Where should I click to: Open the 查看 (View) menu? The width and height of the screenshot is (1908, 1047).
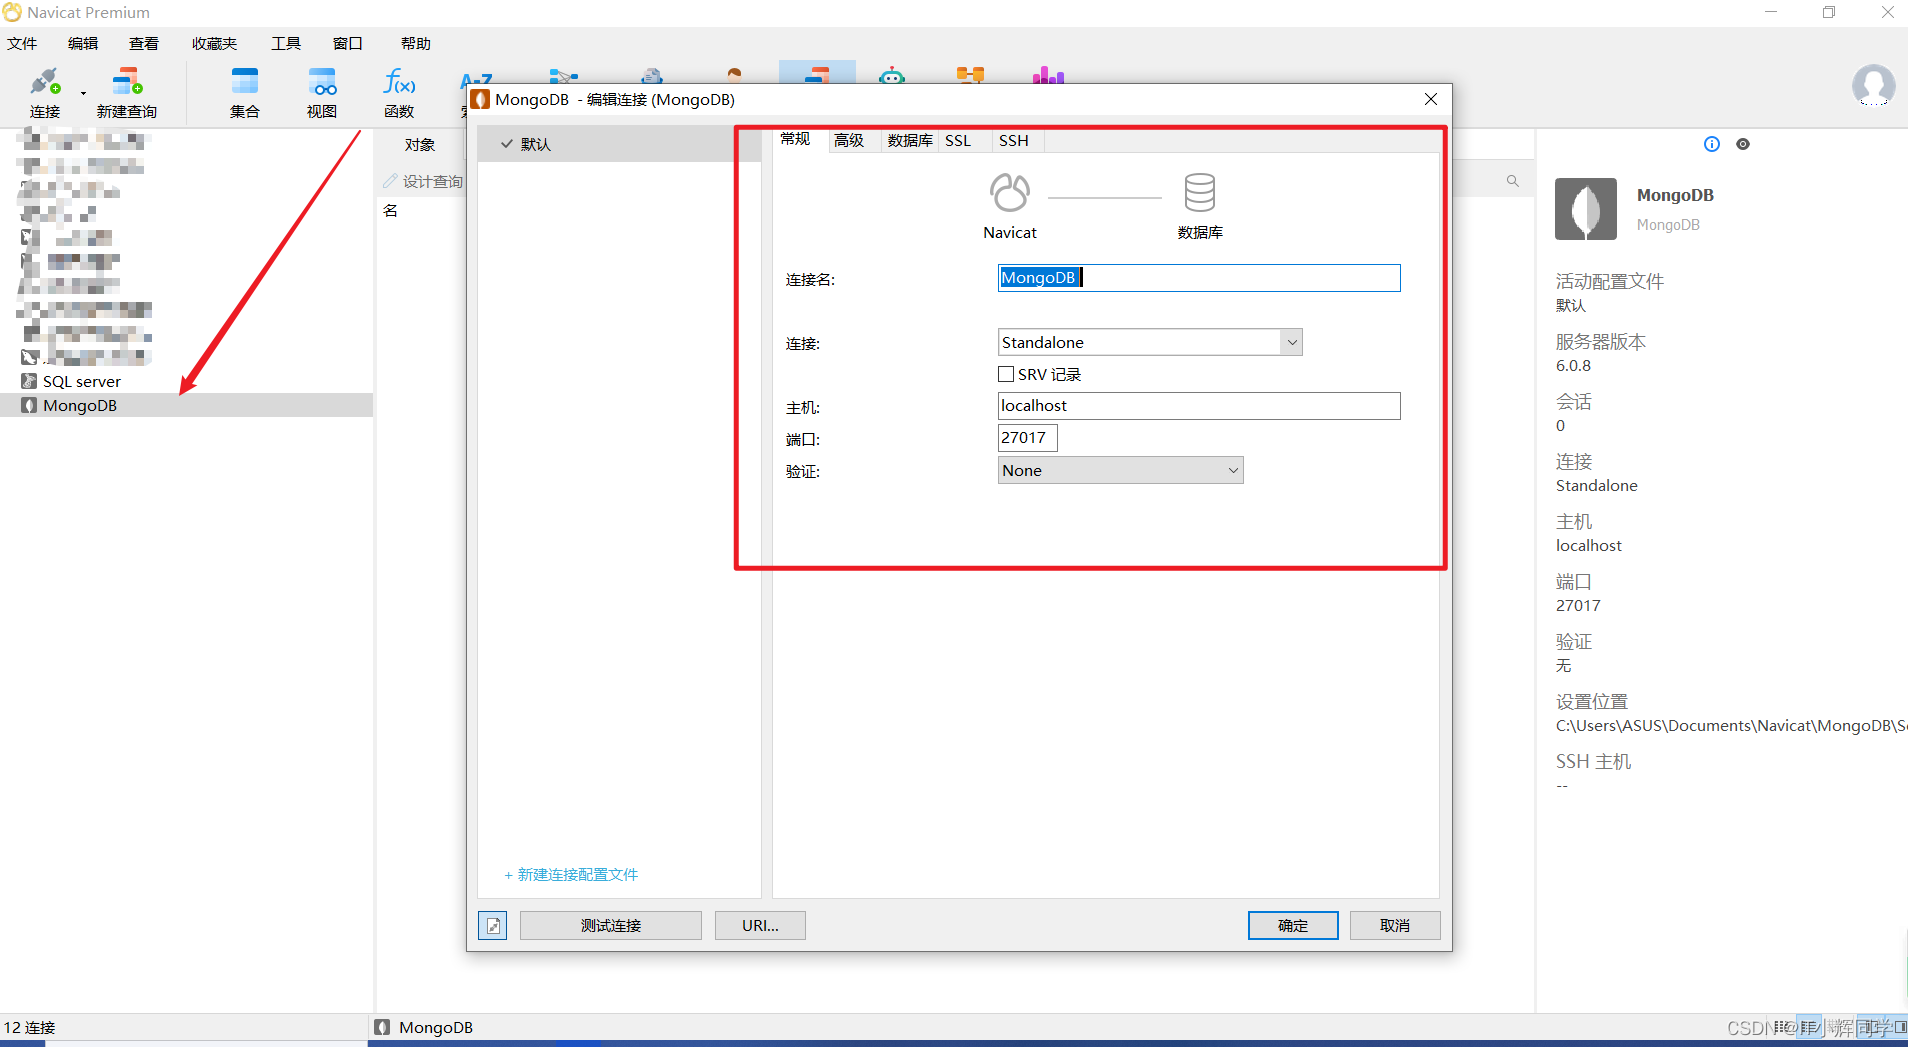[x=144, y=43]
